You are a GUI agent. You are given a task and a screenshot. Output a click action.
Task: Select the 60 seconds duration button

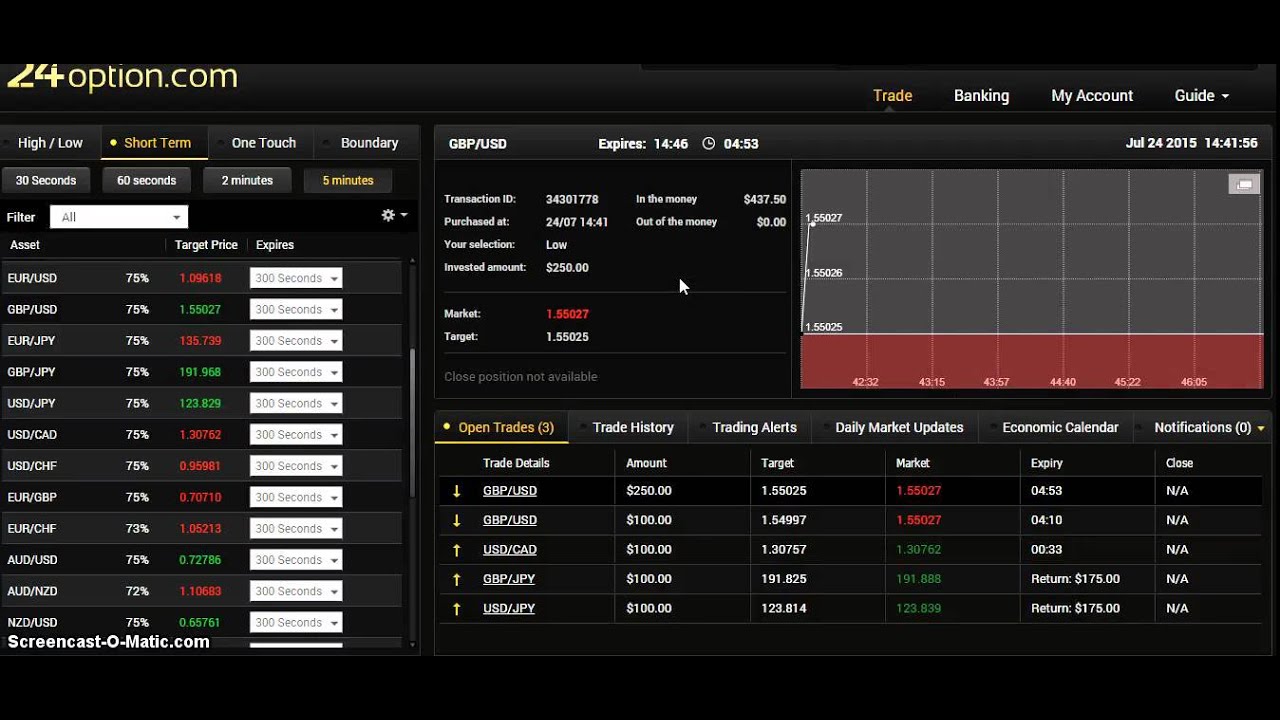point(146,181)
